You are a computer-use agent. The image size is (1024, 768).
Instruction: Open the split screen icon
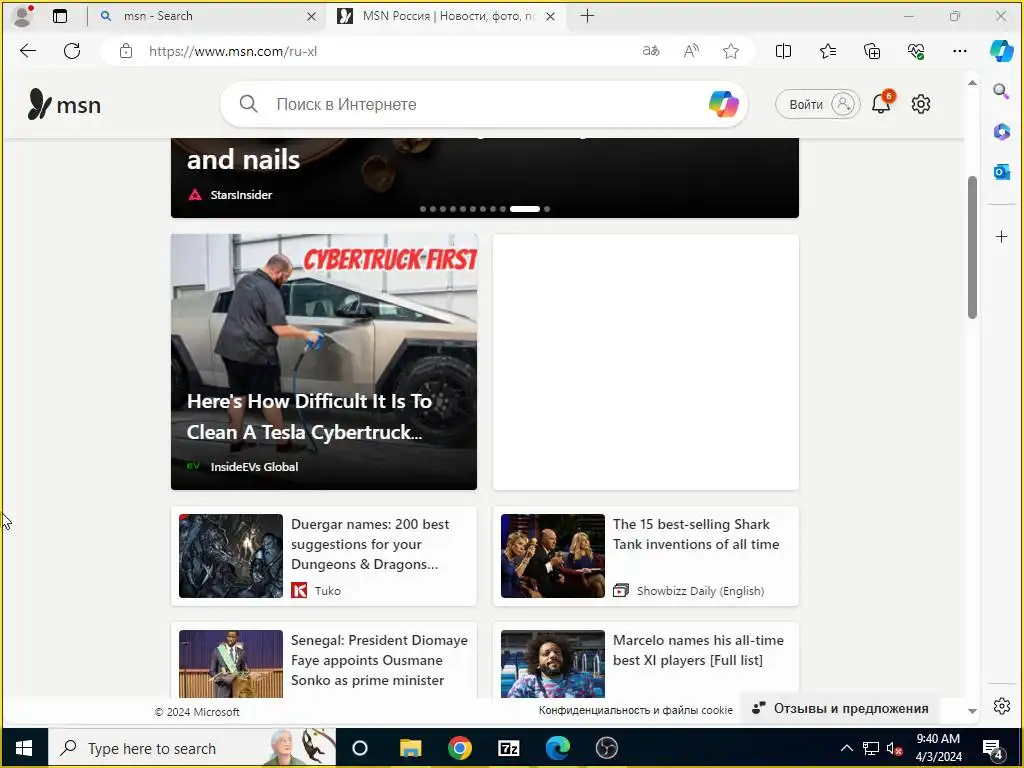coord(783,51)
